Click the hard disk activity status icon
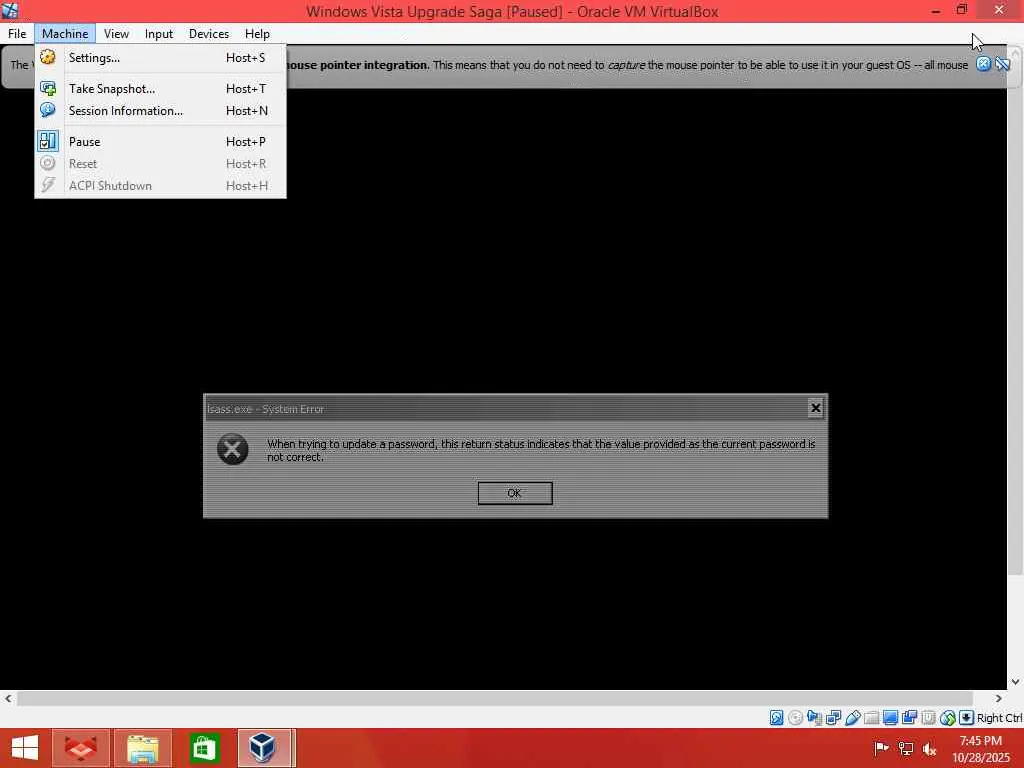 776,718
